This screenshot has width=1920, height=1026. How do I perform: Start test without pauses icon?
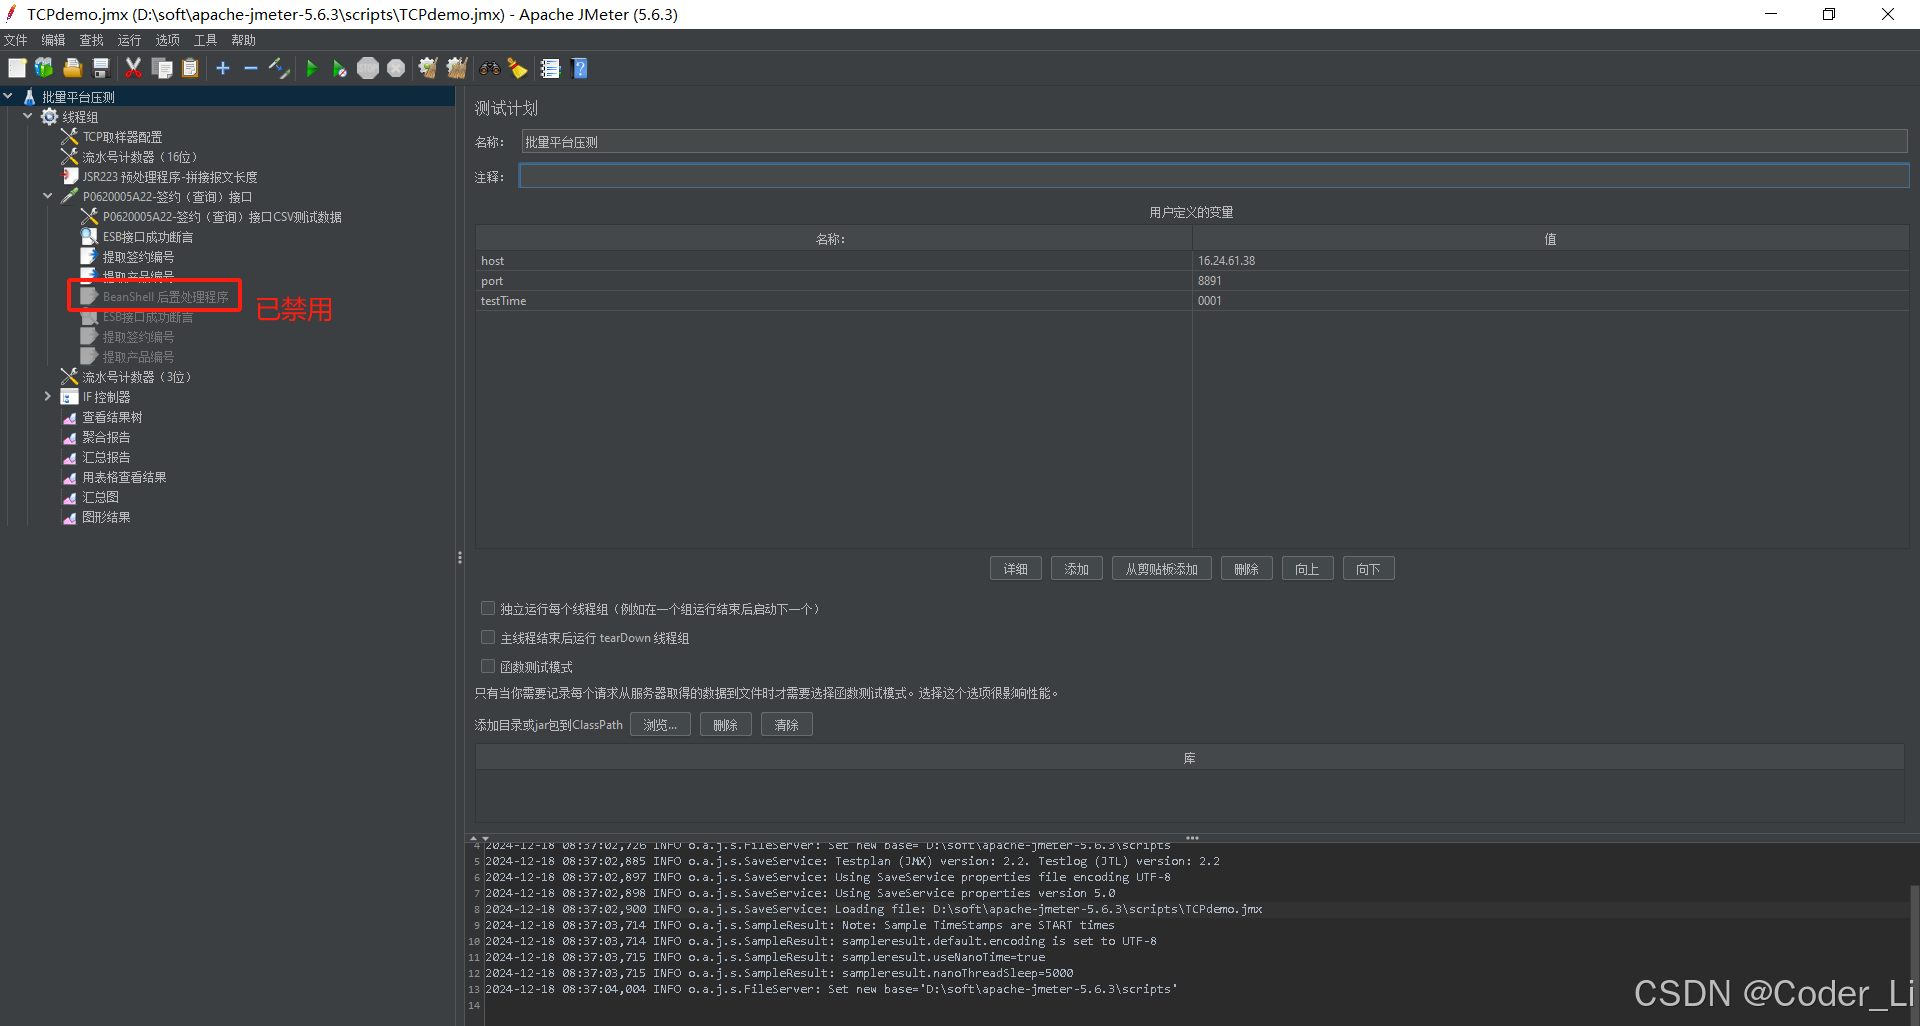click(340, 68)
